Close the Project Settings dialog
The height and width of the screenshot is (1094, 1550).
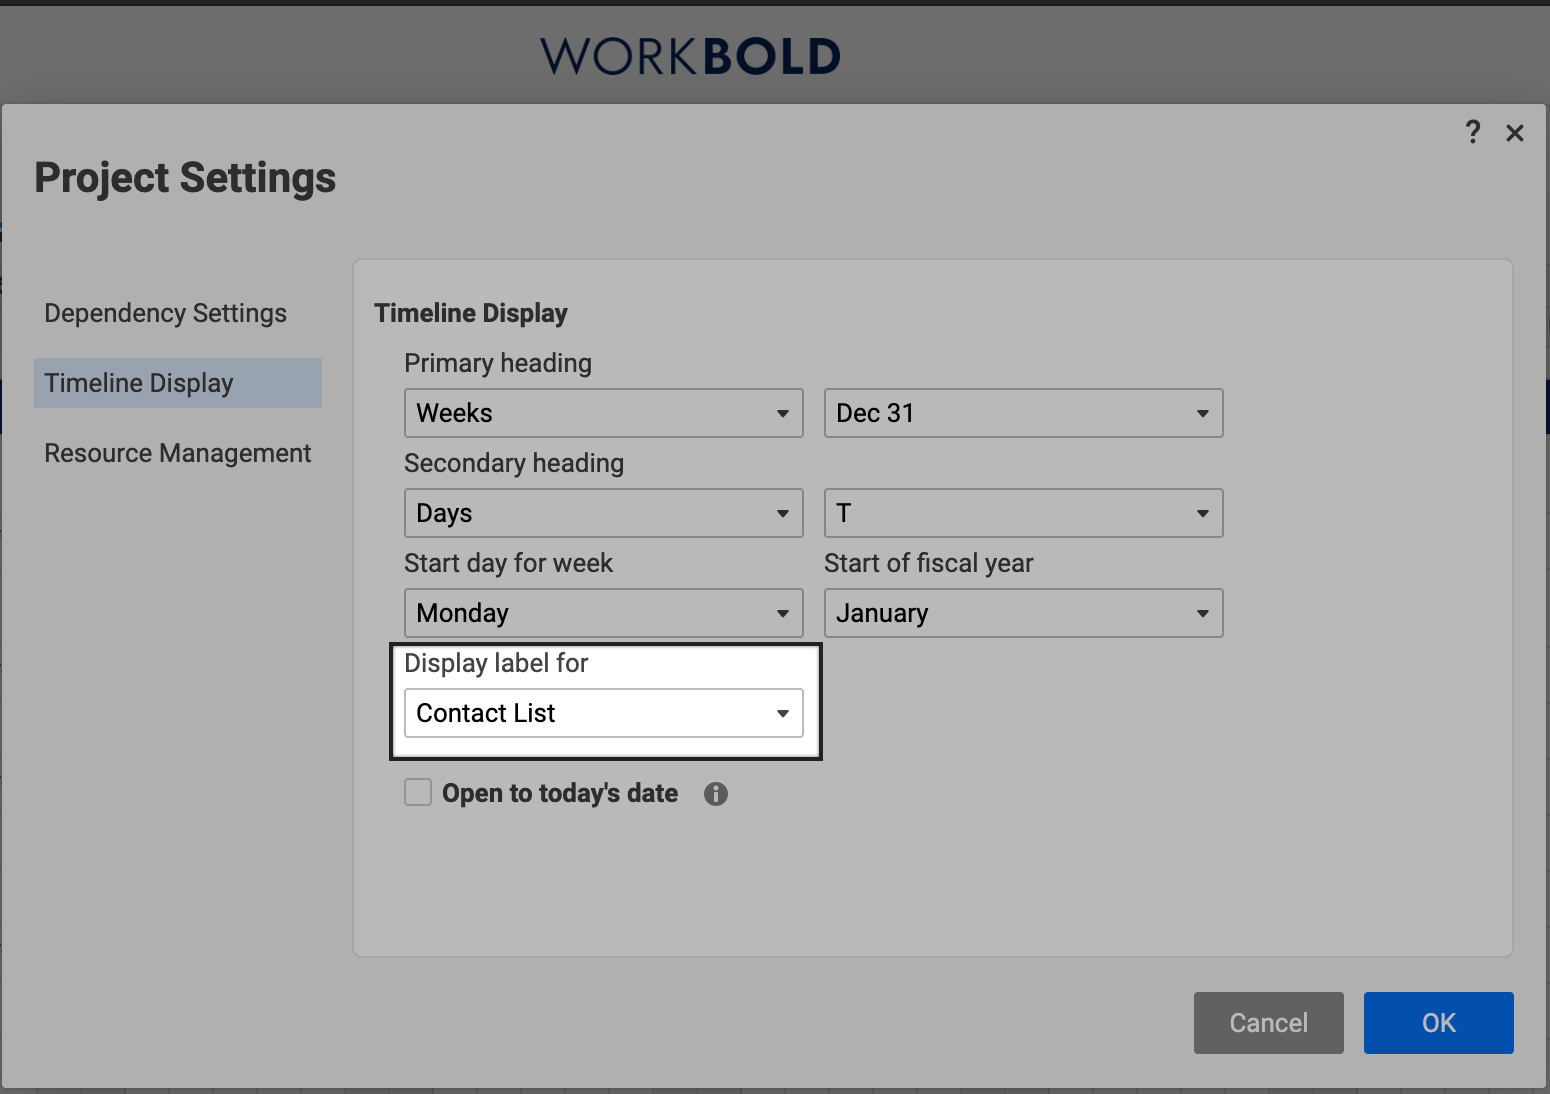1515,132
